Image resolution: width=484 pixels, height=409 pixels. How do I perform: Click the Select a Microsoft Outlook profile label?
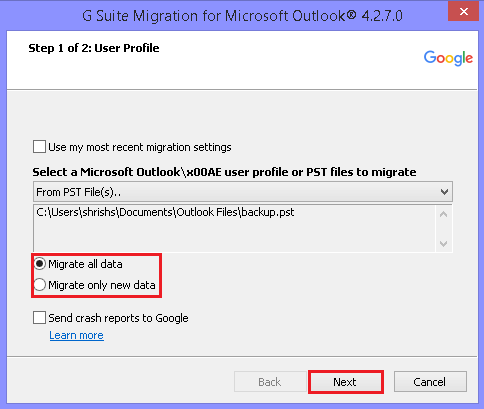point(224,172)
